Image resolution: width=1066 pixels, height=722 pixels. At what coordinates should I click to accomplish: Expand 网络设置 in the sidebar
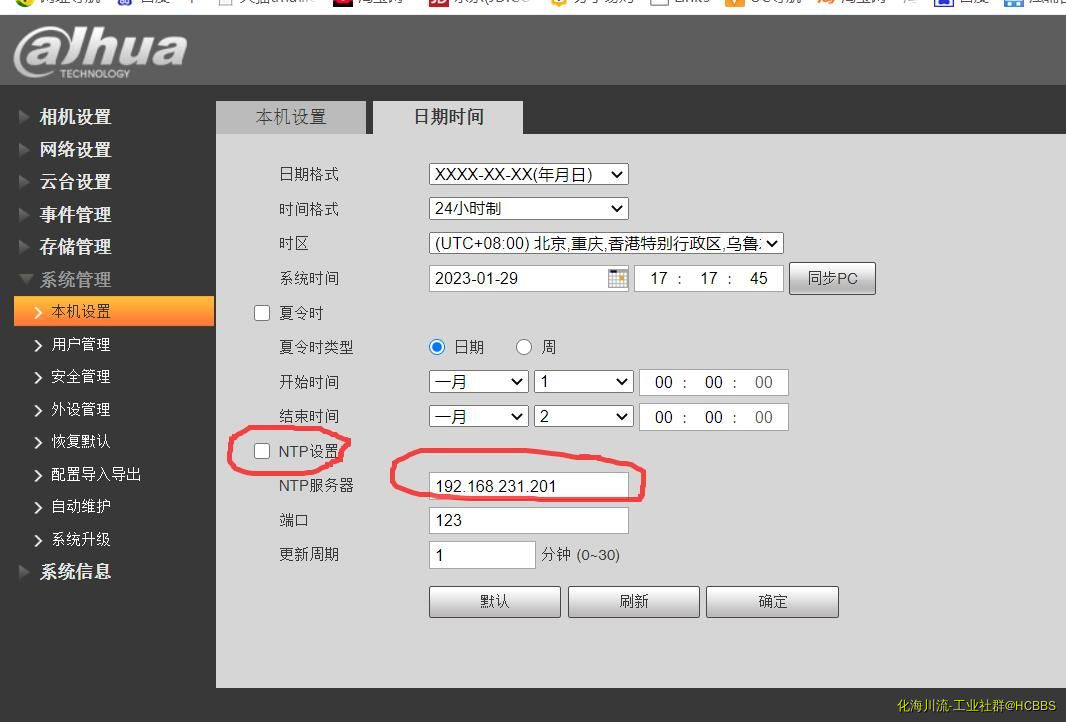(75, 150)
